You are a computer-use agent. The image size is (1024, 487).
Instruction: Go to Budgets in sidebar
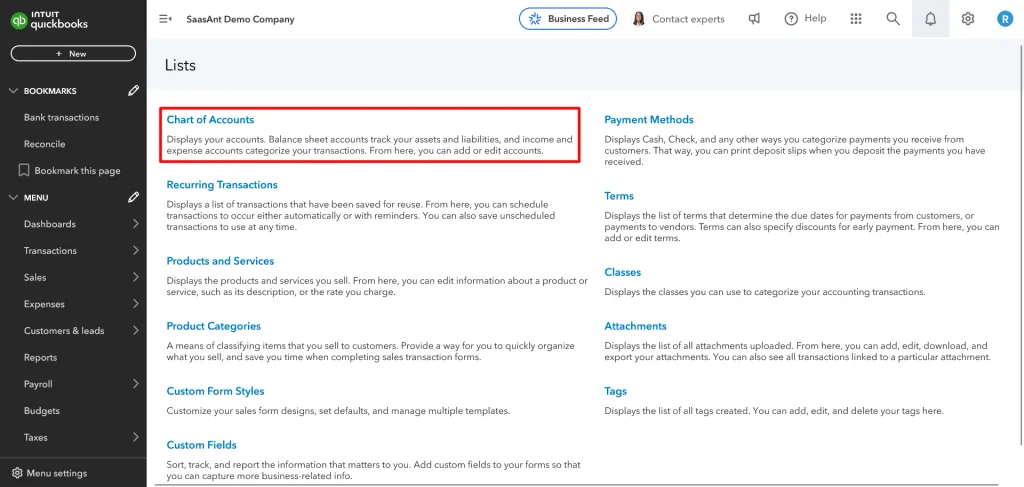click(x=42, y=411)
